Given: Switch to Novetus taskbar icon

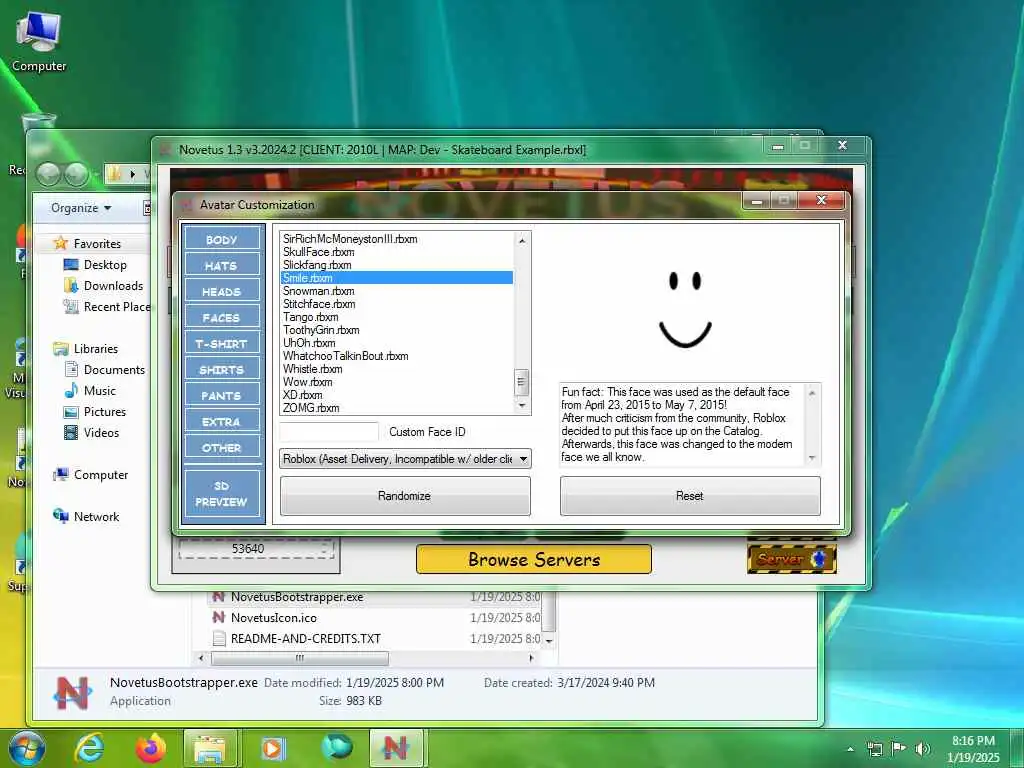Looking at the screenshot, I should pyautogui.click(x=396, y=748).
